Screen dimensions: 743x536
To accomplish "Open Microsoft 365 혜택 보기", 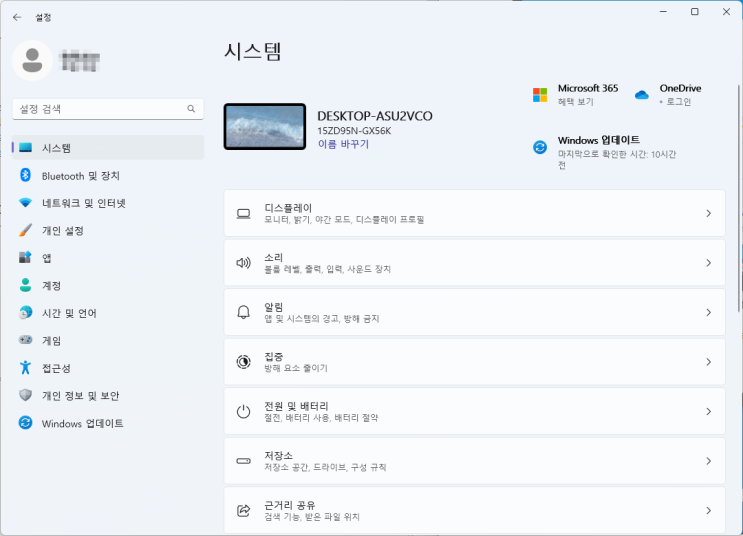I will (576, 102).
